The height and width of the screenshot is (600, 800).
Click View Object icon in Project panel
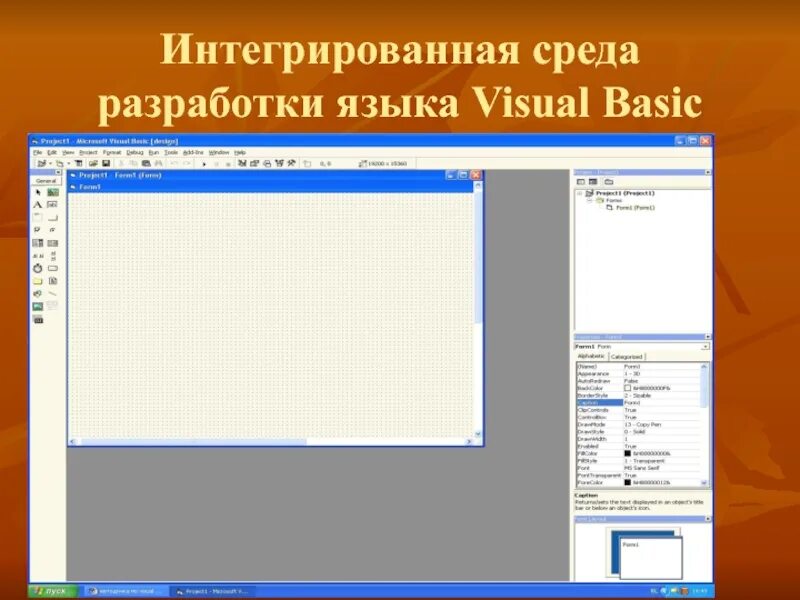(x=593, y=182)
